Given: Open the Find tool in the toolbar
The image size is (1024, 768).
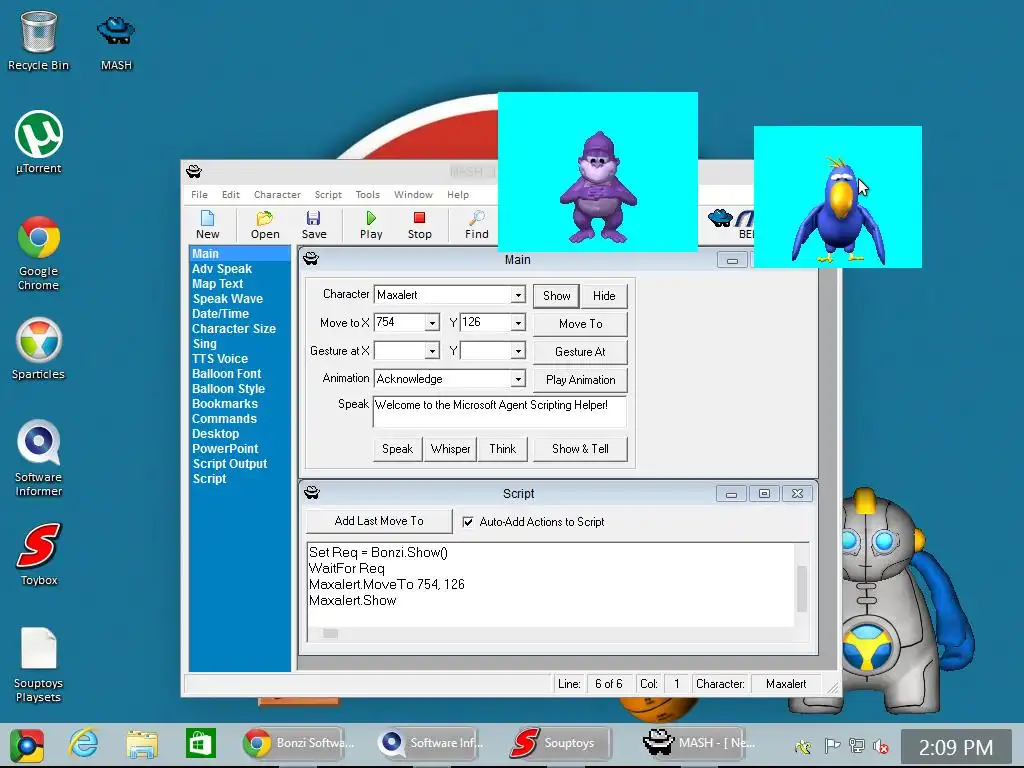Looking at the screenshot, I should tap(477, 225).
